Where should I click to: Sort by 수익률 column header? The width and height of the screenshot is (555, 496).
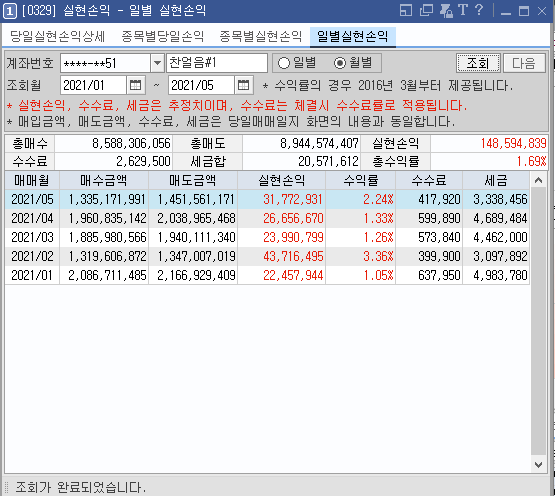point(360,181)
